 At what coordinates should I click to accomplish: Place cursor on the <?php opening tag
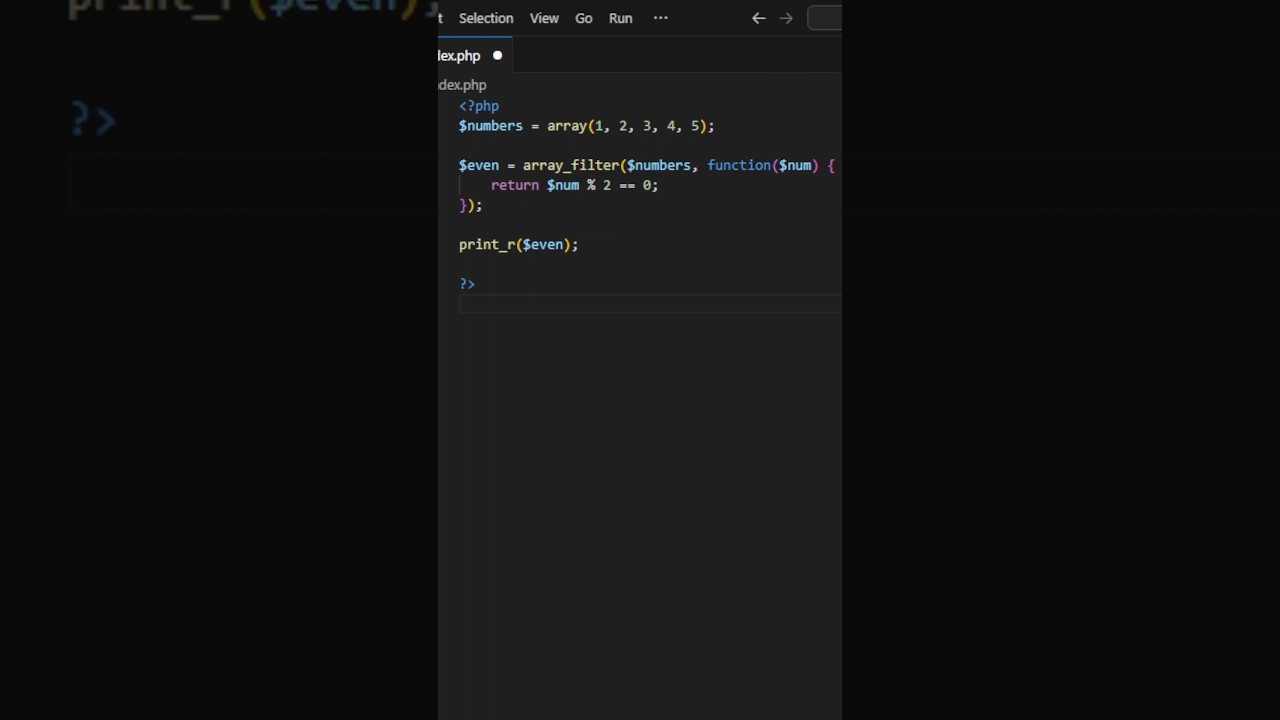479,106
